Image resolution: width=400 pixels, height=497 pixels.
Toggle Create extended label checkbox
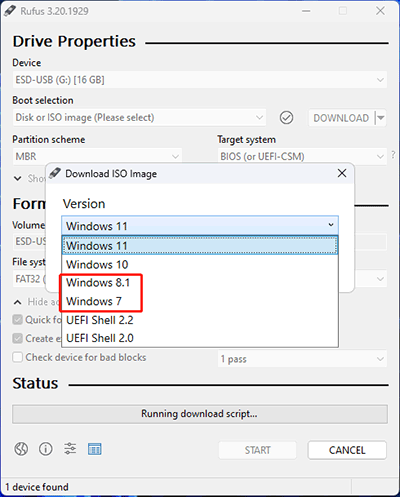click(17, 338)
